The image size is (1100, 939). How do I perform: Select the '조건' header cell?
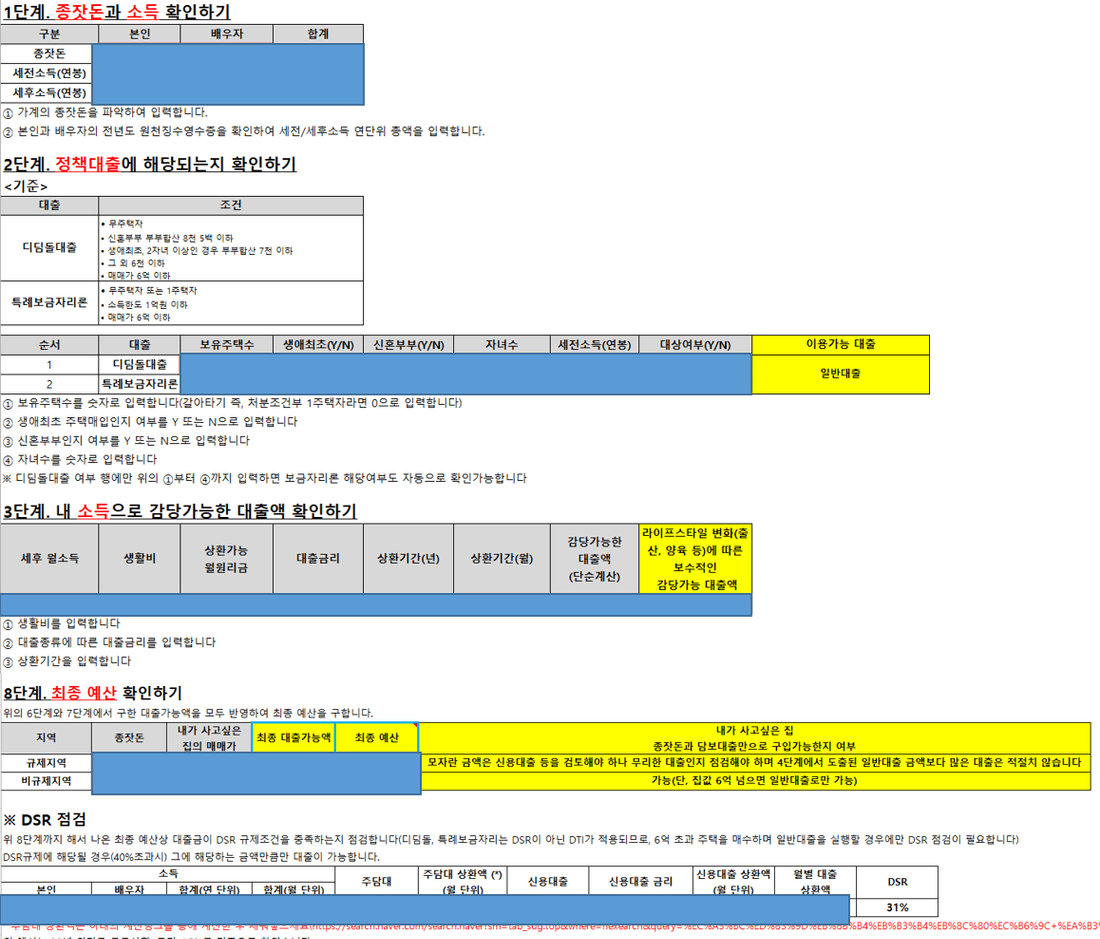pos(231,205)
